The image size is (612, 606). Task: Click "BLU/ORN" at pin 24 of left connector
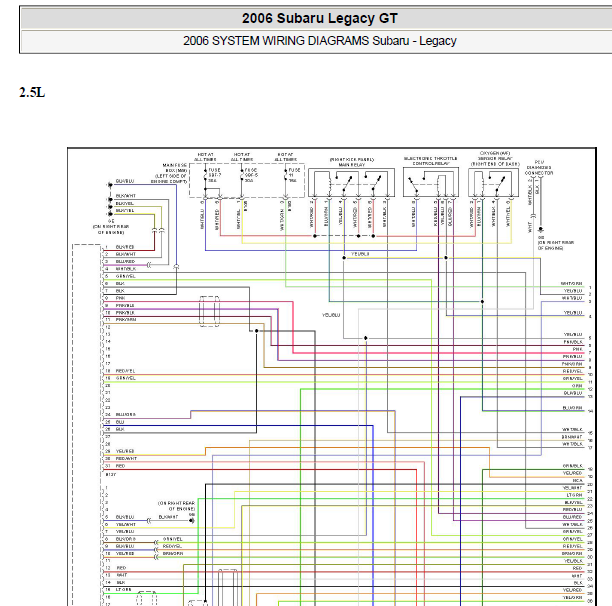(x=126, y=414)
